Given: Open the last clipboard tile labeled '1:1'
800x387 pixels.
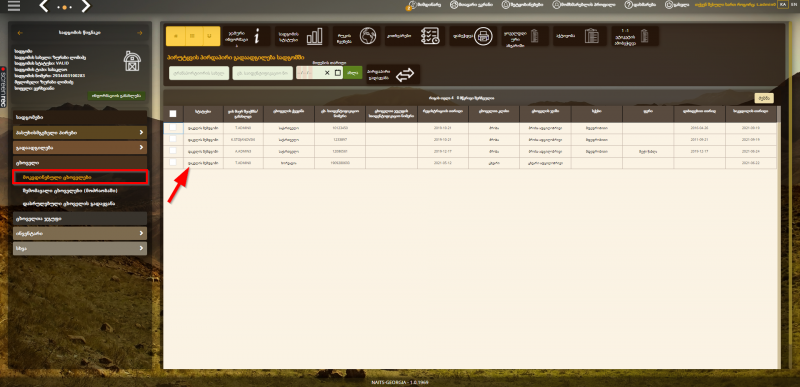Looking at the screenshot, I should point(635,36).
